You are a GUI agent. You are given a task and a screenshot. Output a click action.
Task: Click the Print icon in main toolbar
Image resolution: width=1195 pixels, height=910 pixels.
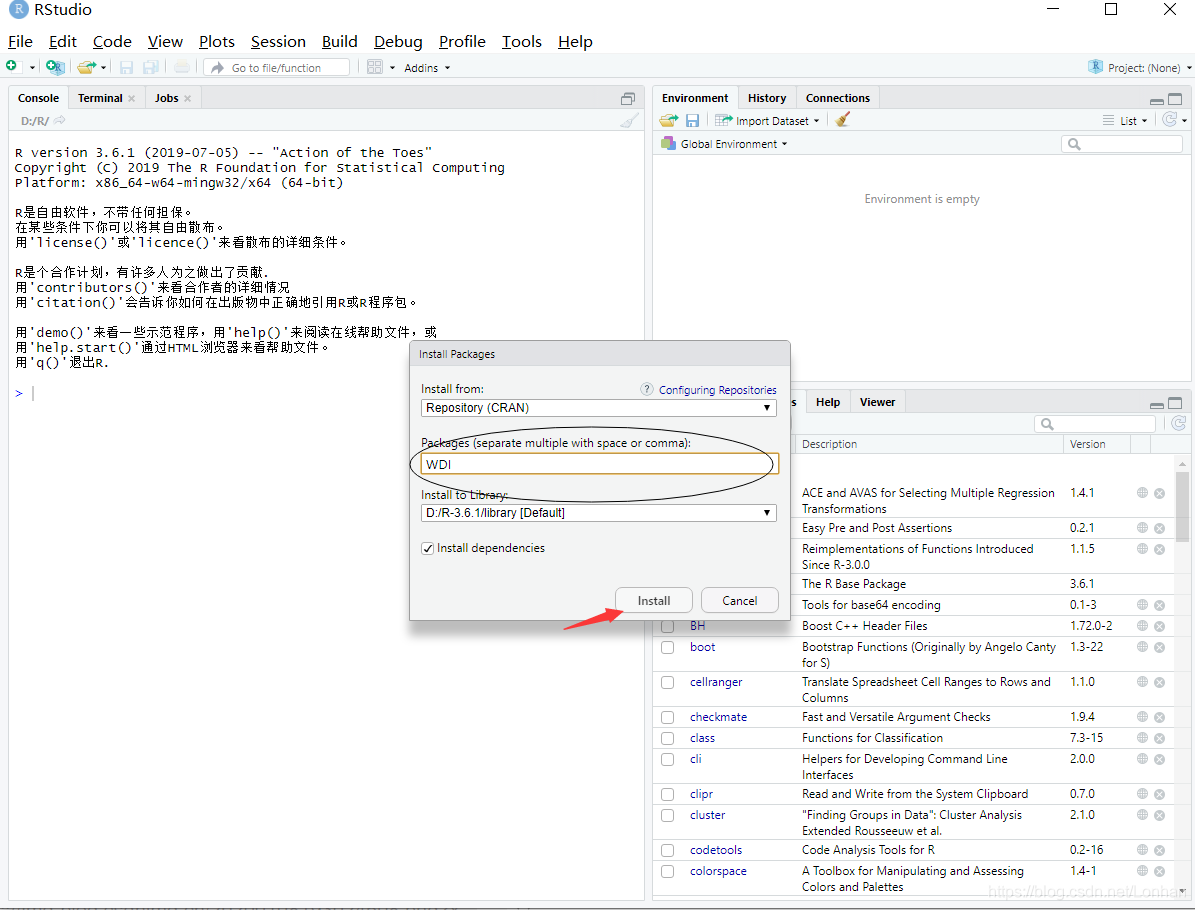click(x=181, y=67)
